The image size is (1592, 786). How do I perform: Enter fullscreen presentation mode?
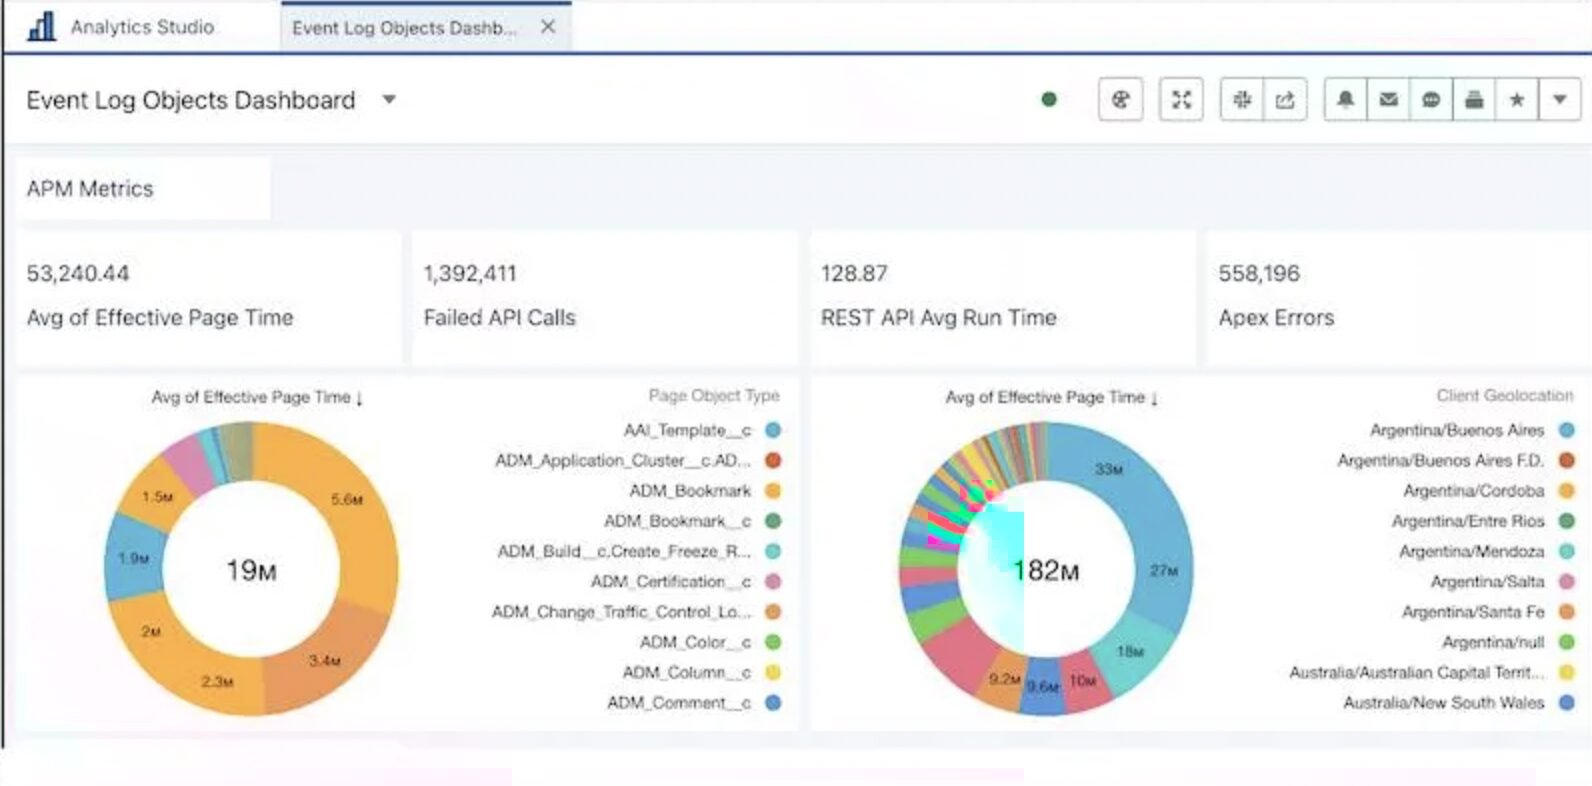1181,99
